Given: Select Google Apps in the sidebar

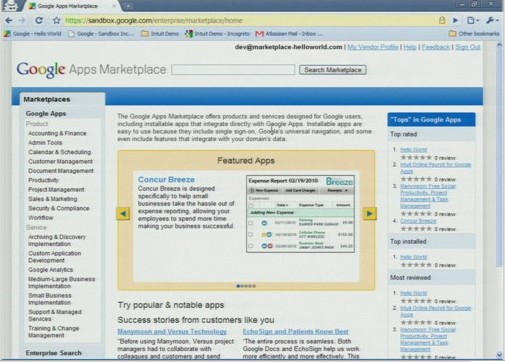Looking at the screenshot, I should (46, 113).
